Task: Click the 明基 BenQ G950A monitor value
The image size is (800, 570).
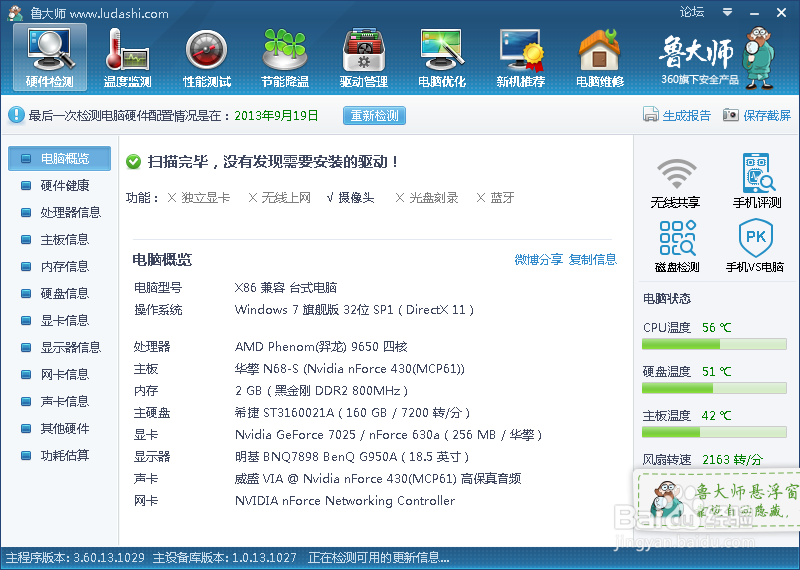Action: click(x=352, y=457)
